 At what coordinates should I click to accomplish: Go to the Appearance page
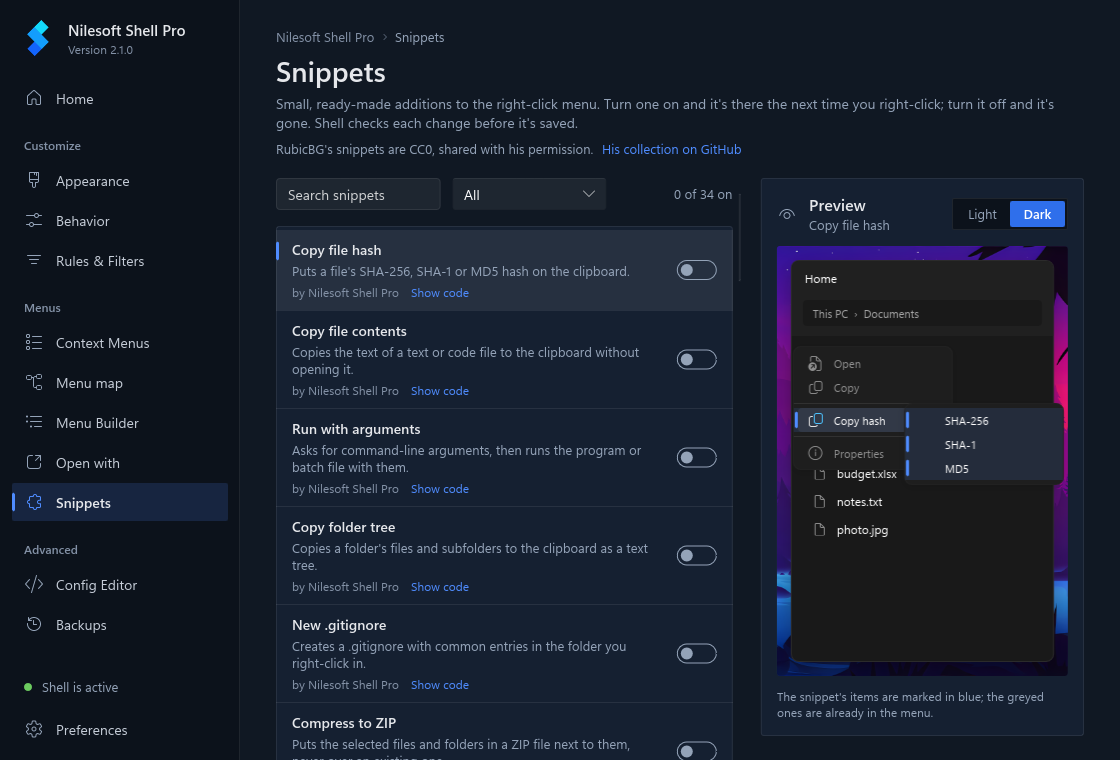tap(120, 181)
